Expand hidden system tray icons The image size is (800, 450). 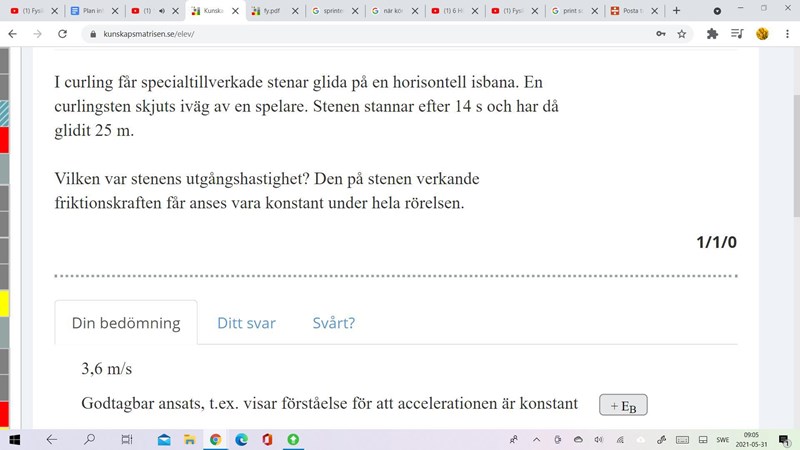click(x=537, y=439)
